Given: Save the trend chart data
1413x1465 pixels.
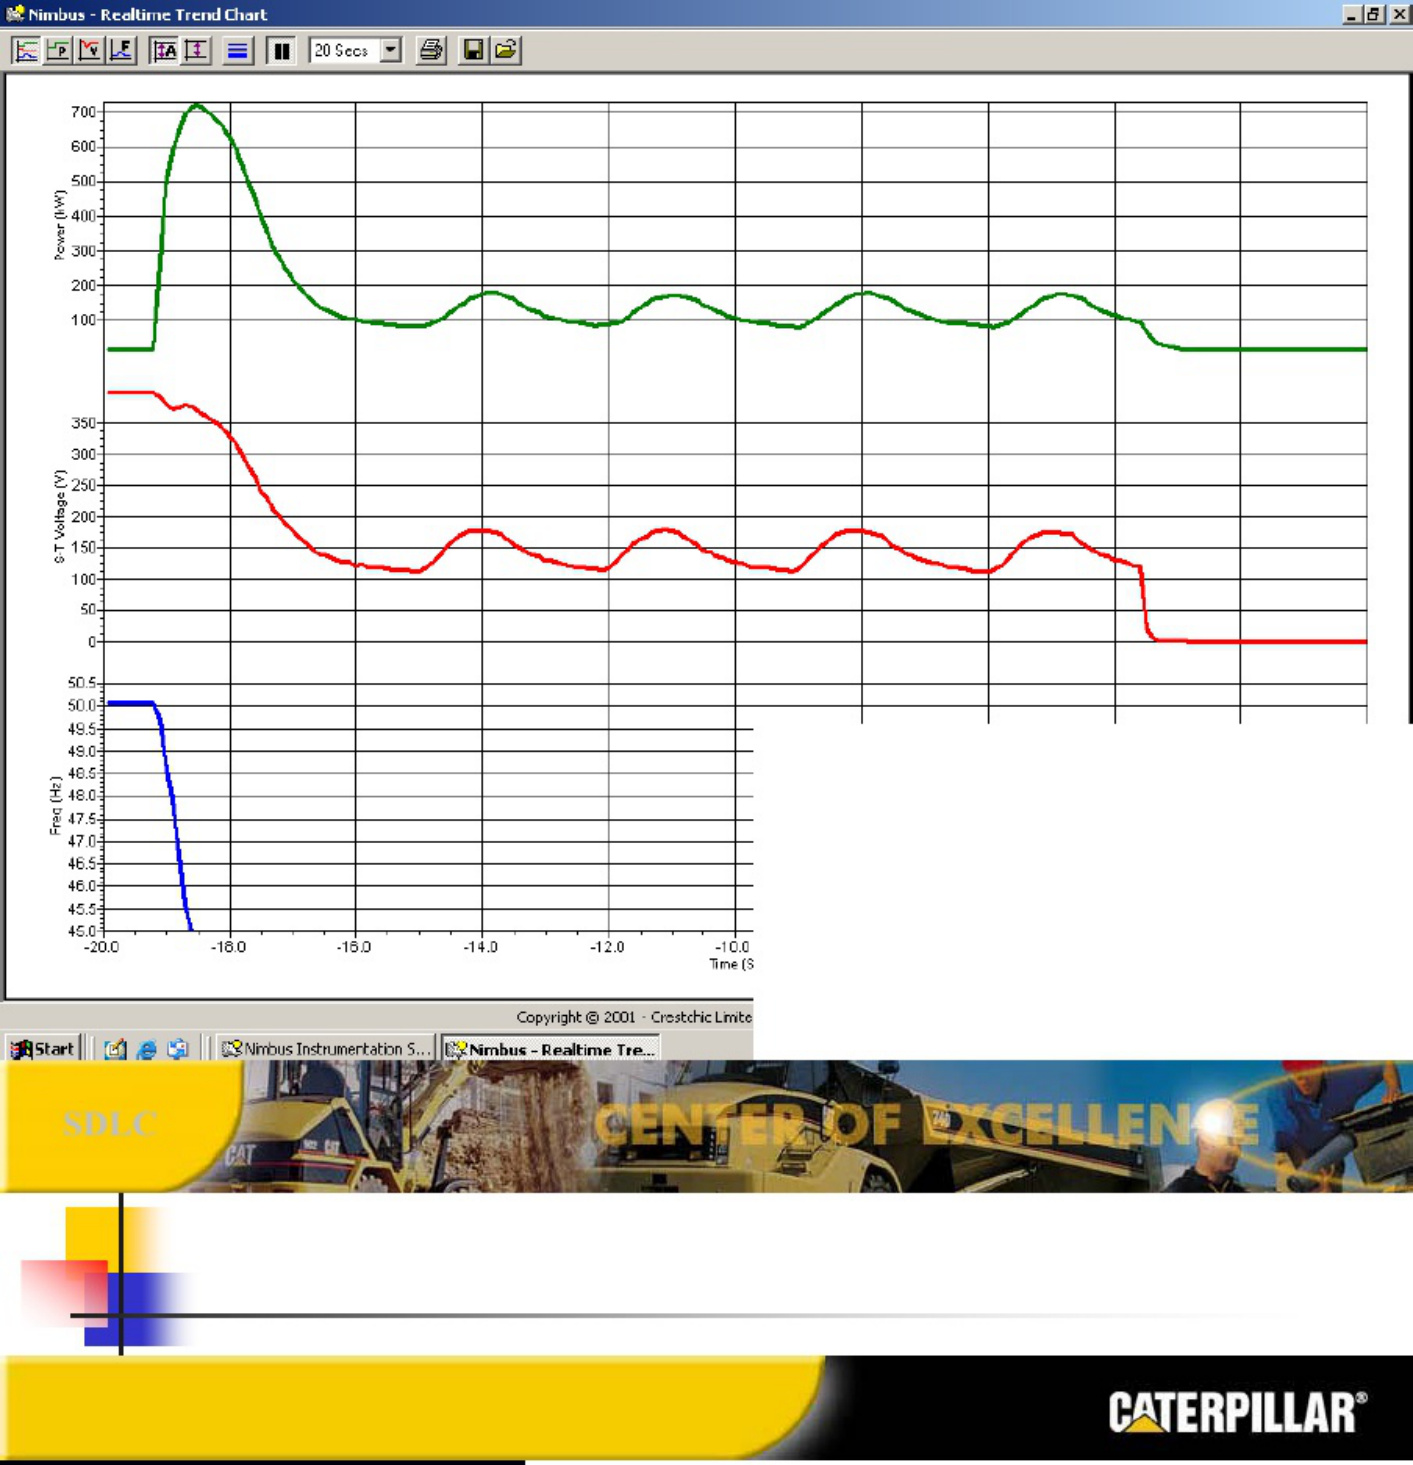Looking at the screenshot, I should point(474,50).
